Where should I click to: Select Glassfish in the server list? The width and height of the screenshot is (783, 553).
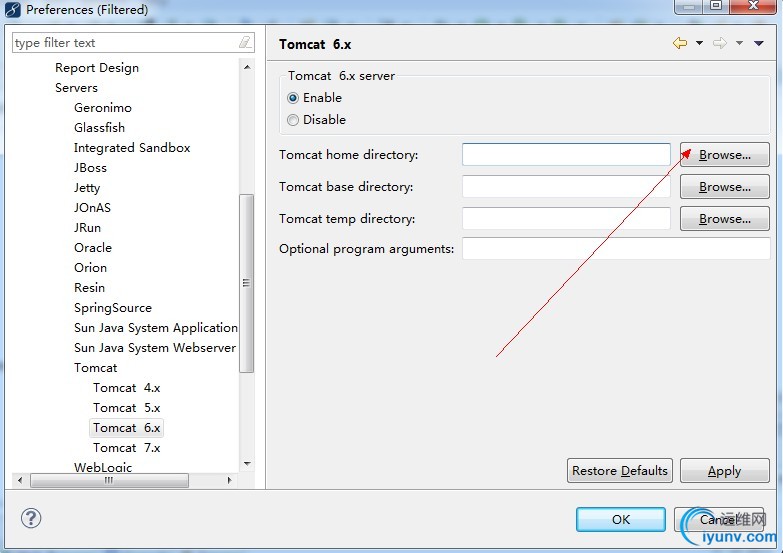(x=99, y=128)
